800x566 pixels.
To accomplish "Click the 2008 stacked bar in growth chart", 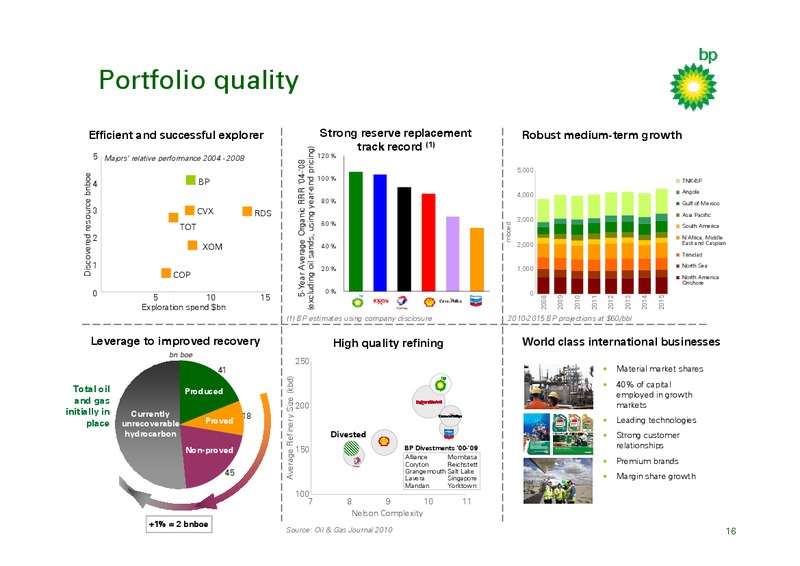I will 543,246.
